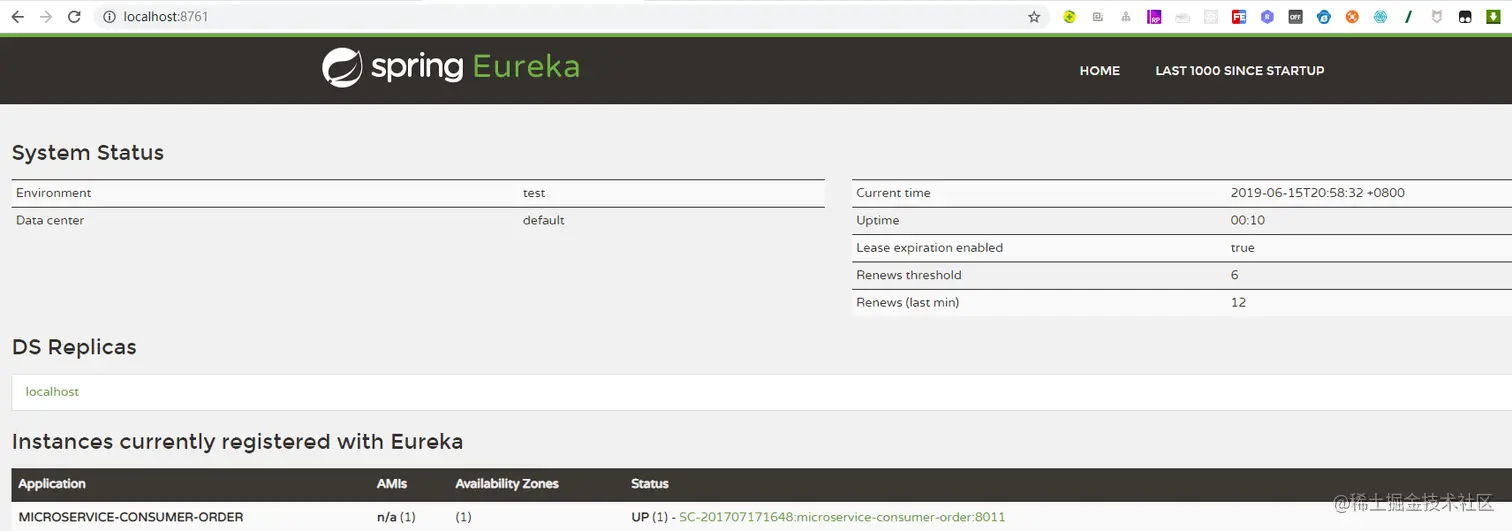1512x531 pixels.
Task: Open the gray sitemap extension icon
Action: click(1126, 17)
